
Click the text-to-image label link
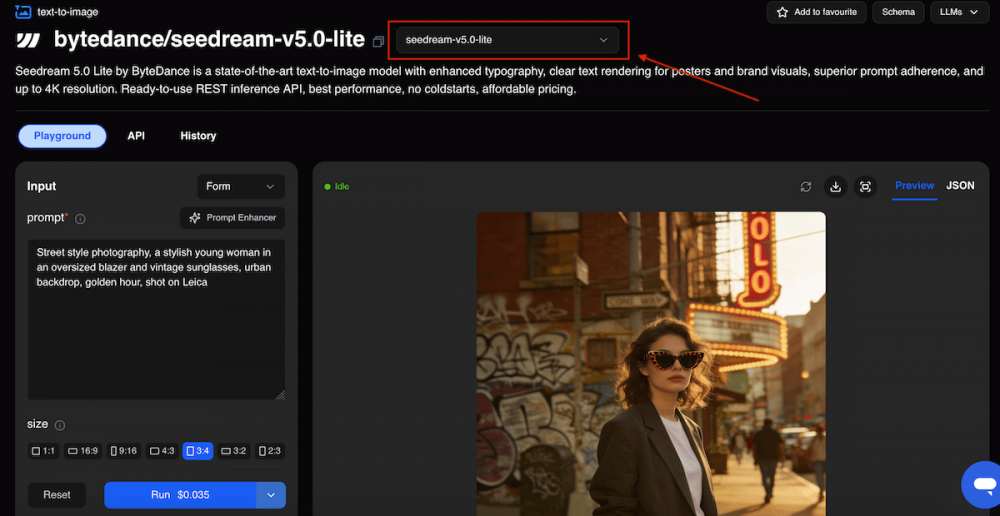[68, 11]
